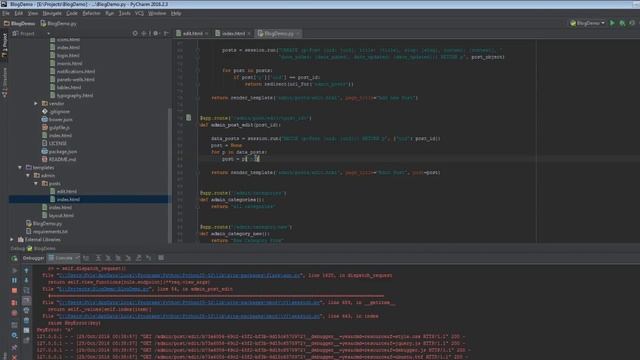Close the edit.html editor tab
Viewport: 640px width, 360px height.
point(207,33)
